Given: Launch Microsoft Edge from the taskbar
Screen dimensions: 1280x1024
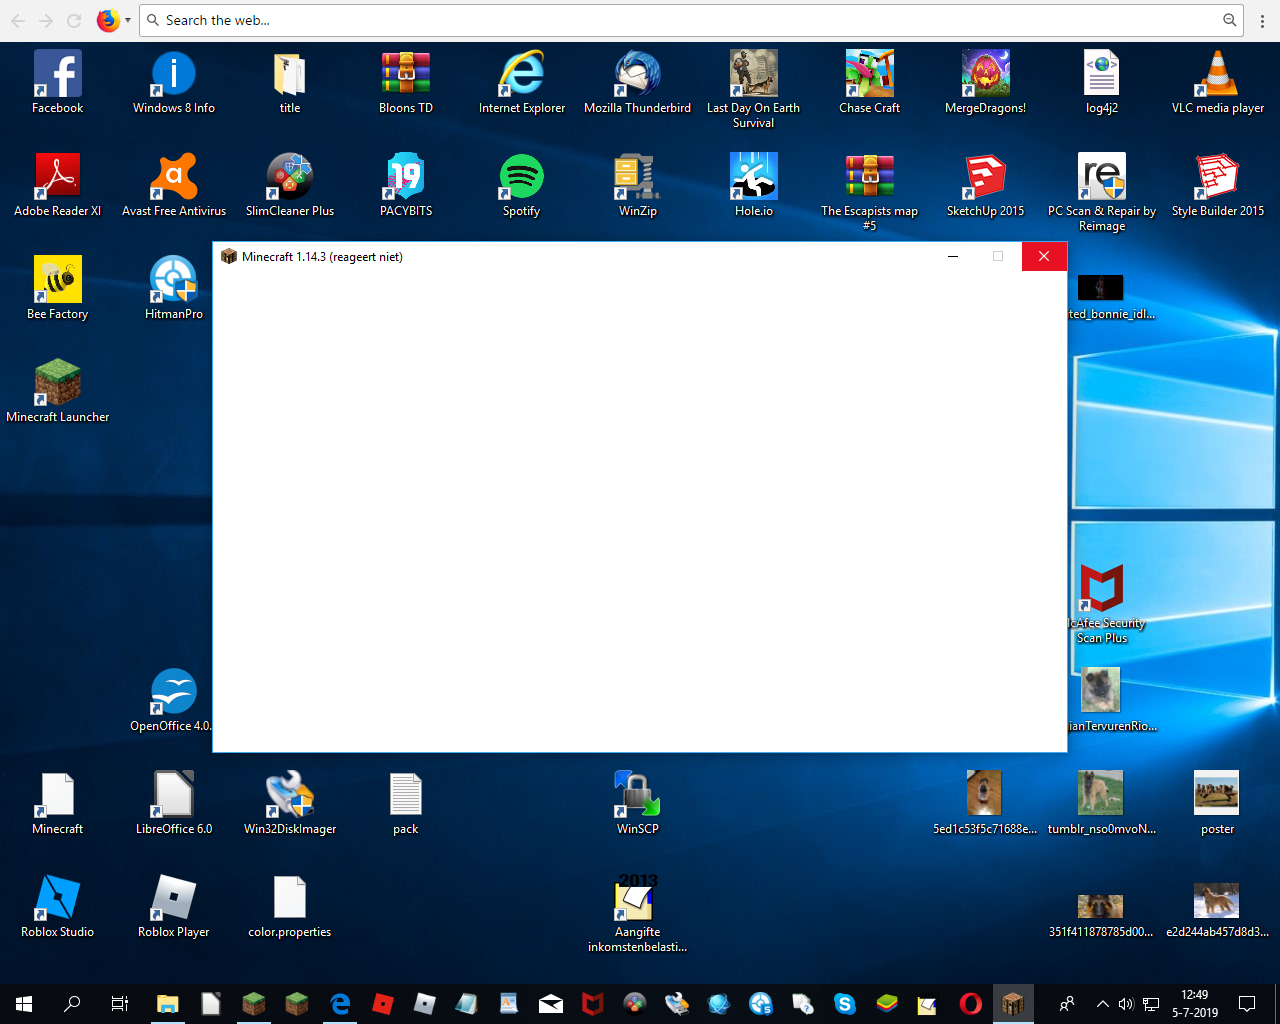Looking at the screenshot, I should [340, 1004].
